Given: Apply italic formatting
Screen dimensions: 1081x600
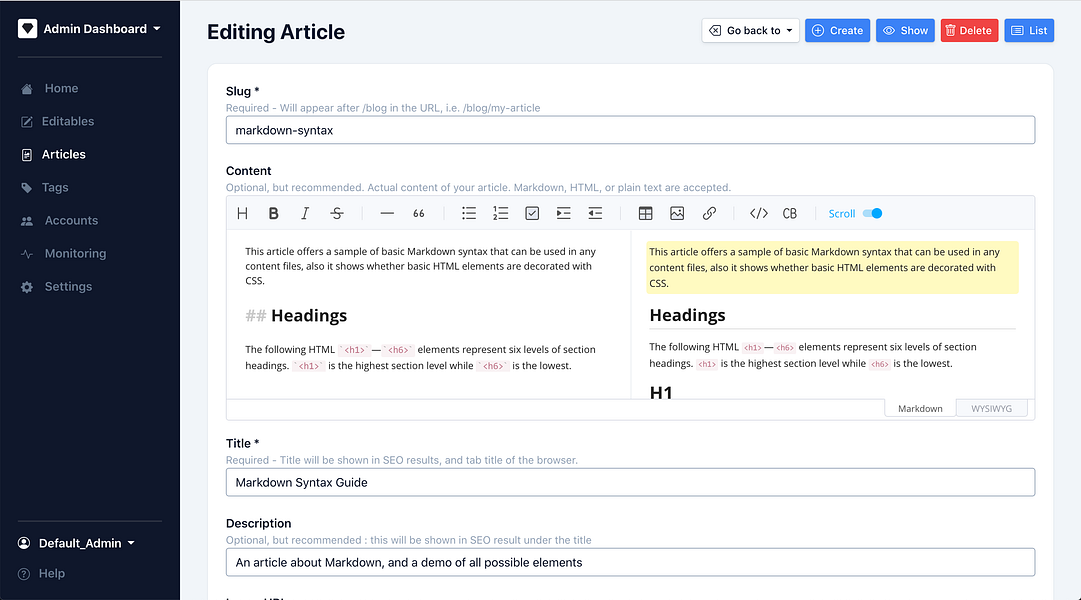Looking at the screenshot, I should (x=305, y=214).
